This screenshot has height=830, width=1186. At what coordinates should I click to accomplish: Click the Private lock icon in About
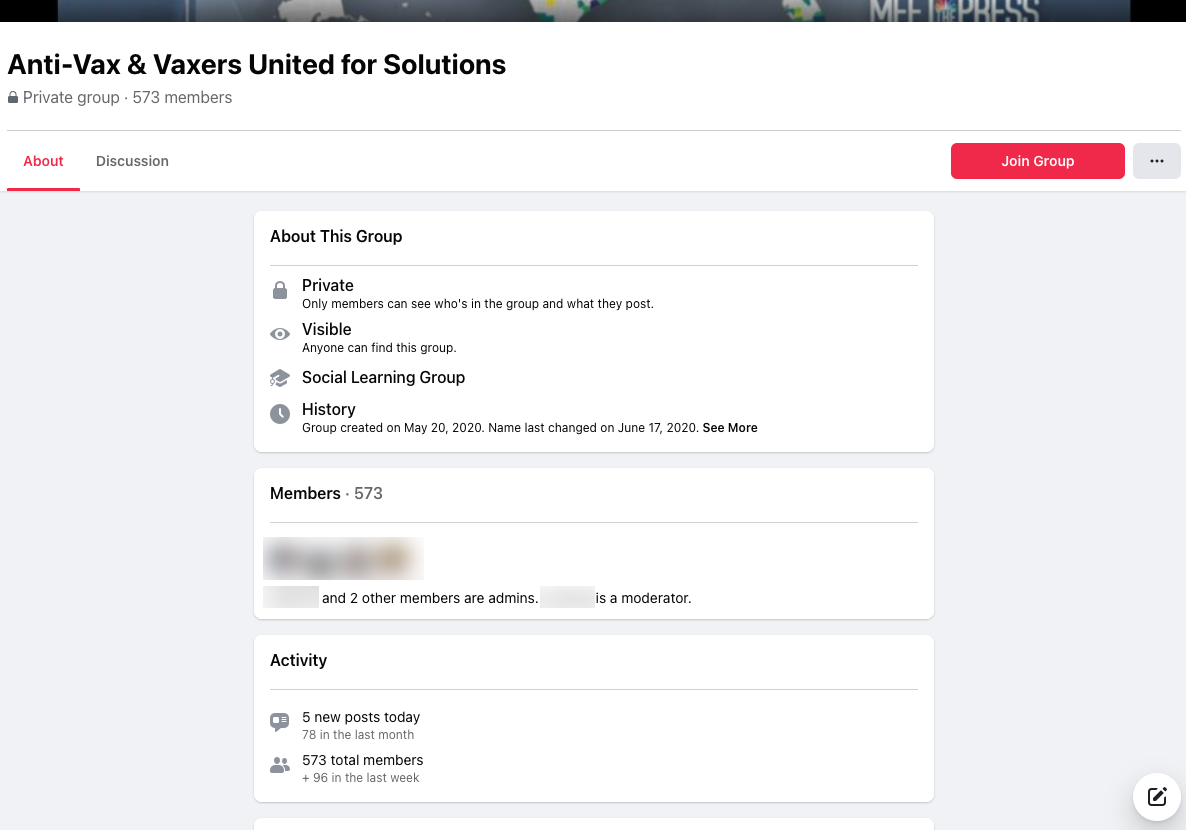click(280, 291)
